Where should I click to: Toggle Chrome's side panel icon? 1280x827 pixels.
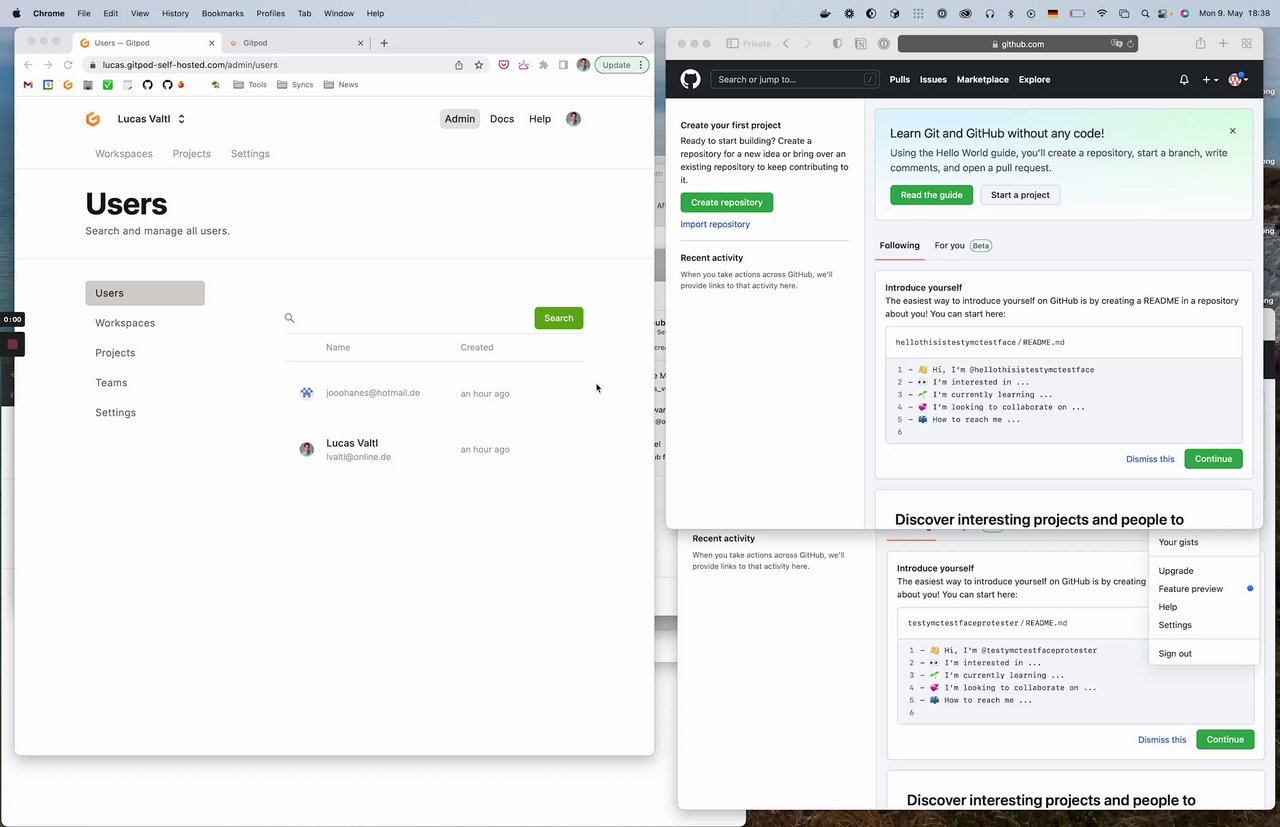coord(563,65)
